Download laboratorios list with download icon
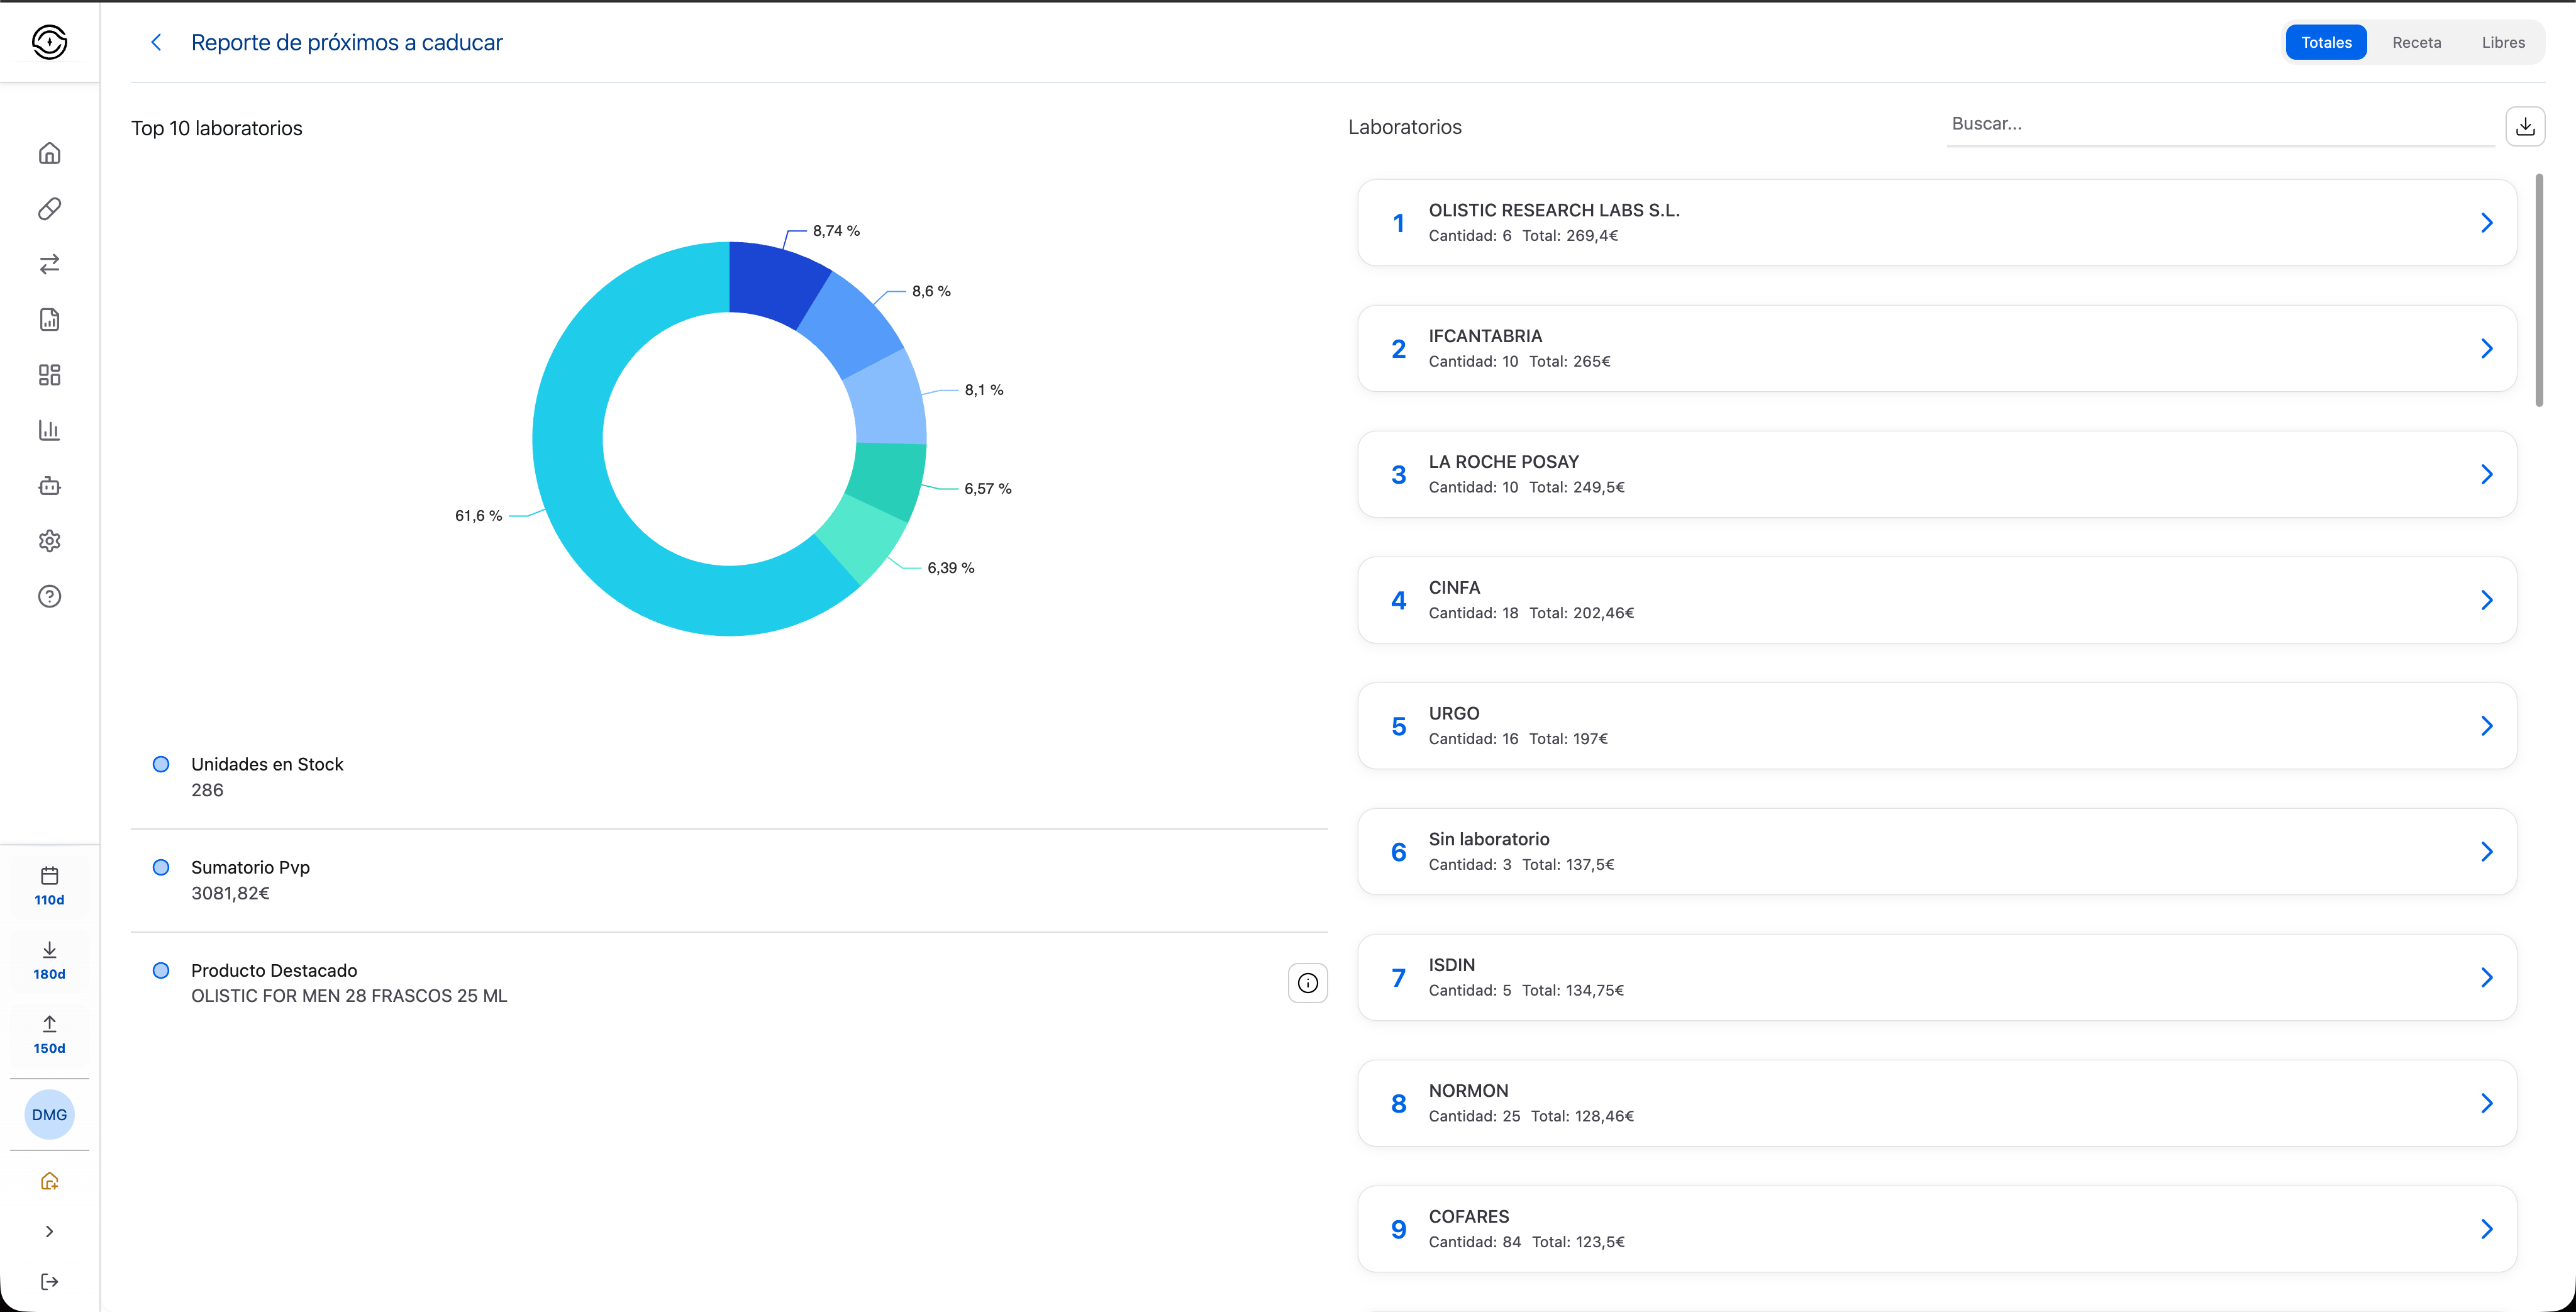Viewport: 2576px width, 1312px height. click(x=2524, y=126)
